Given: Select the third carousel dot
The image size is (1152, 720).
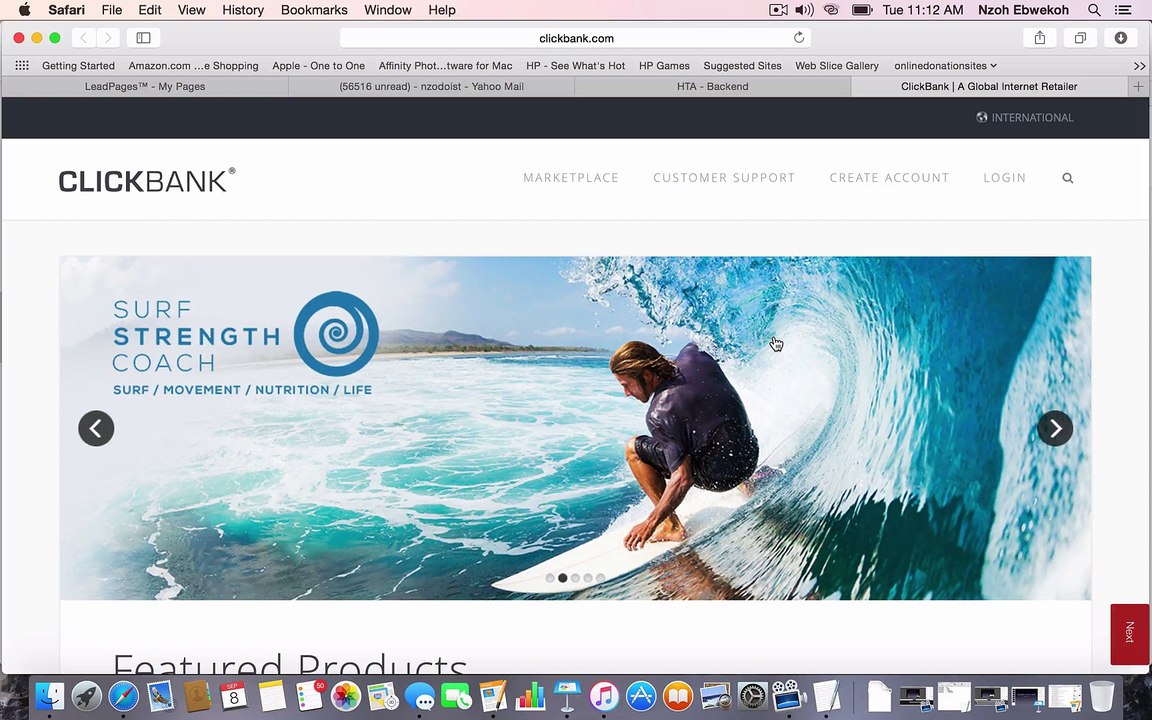Looking at the screenshot, I should click(575, 578).
